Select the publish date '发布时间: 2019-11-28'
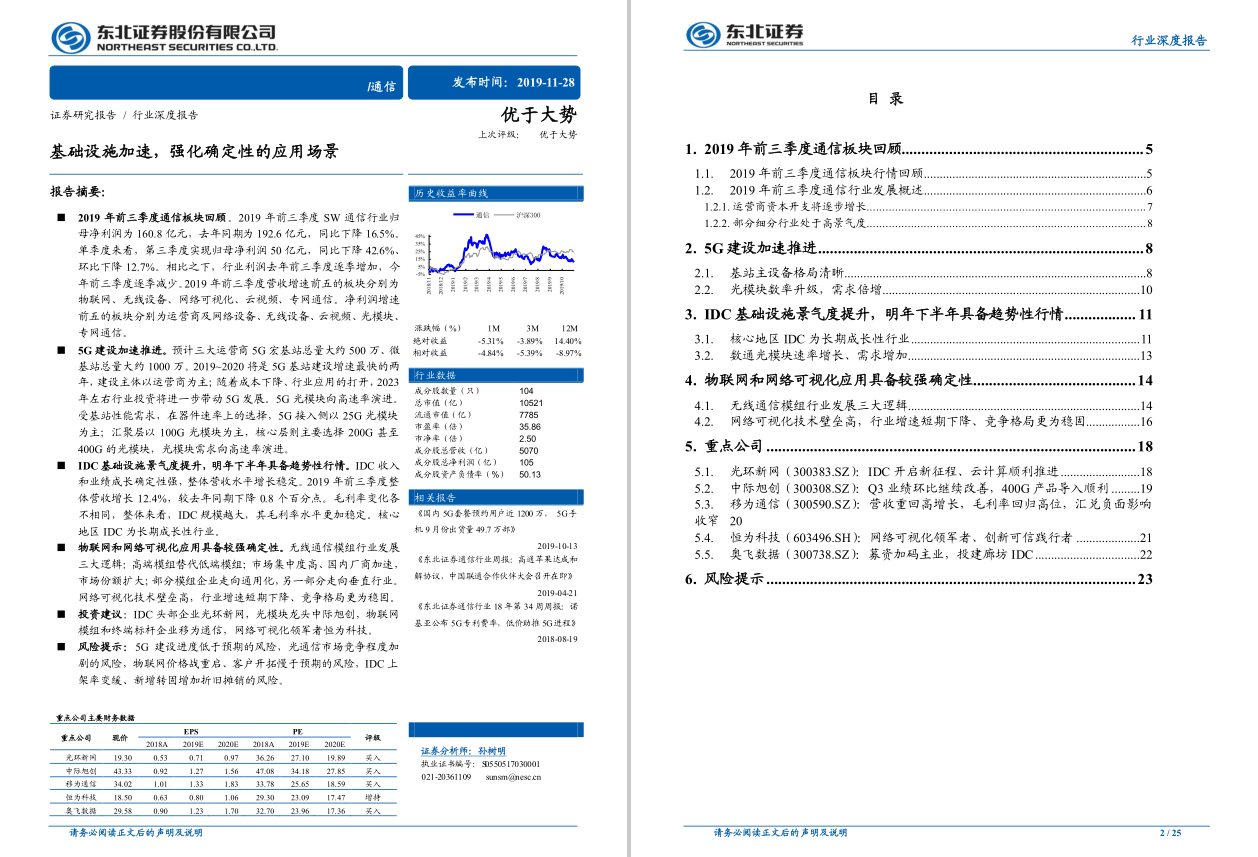Viewport: 1258px width, 857px height. [514, 83]
